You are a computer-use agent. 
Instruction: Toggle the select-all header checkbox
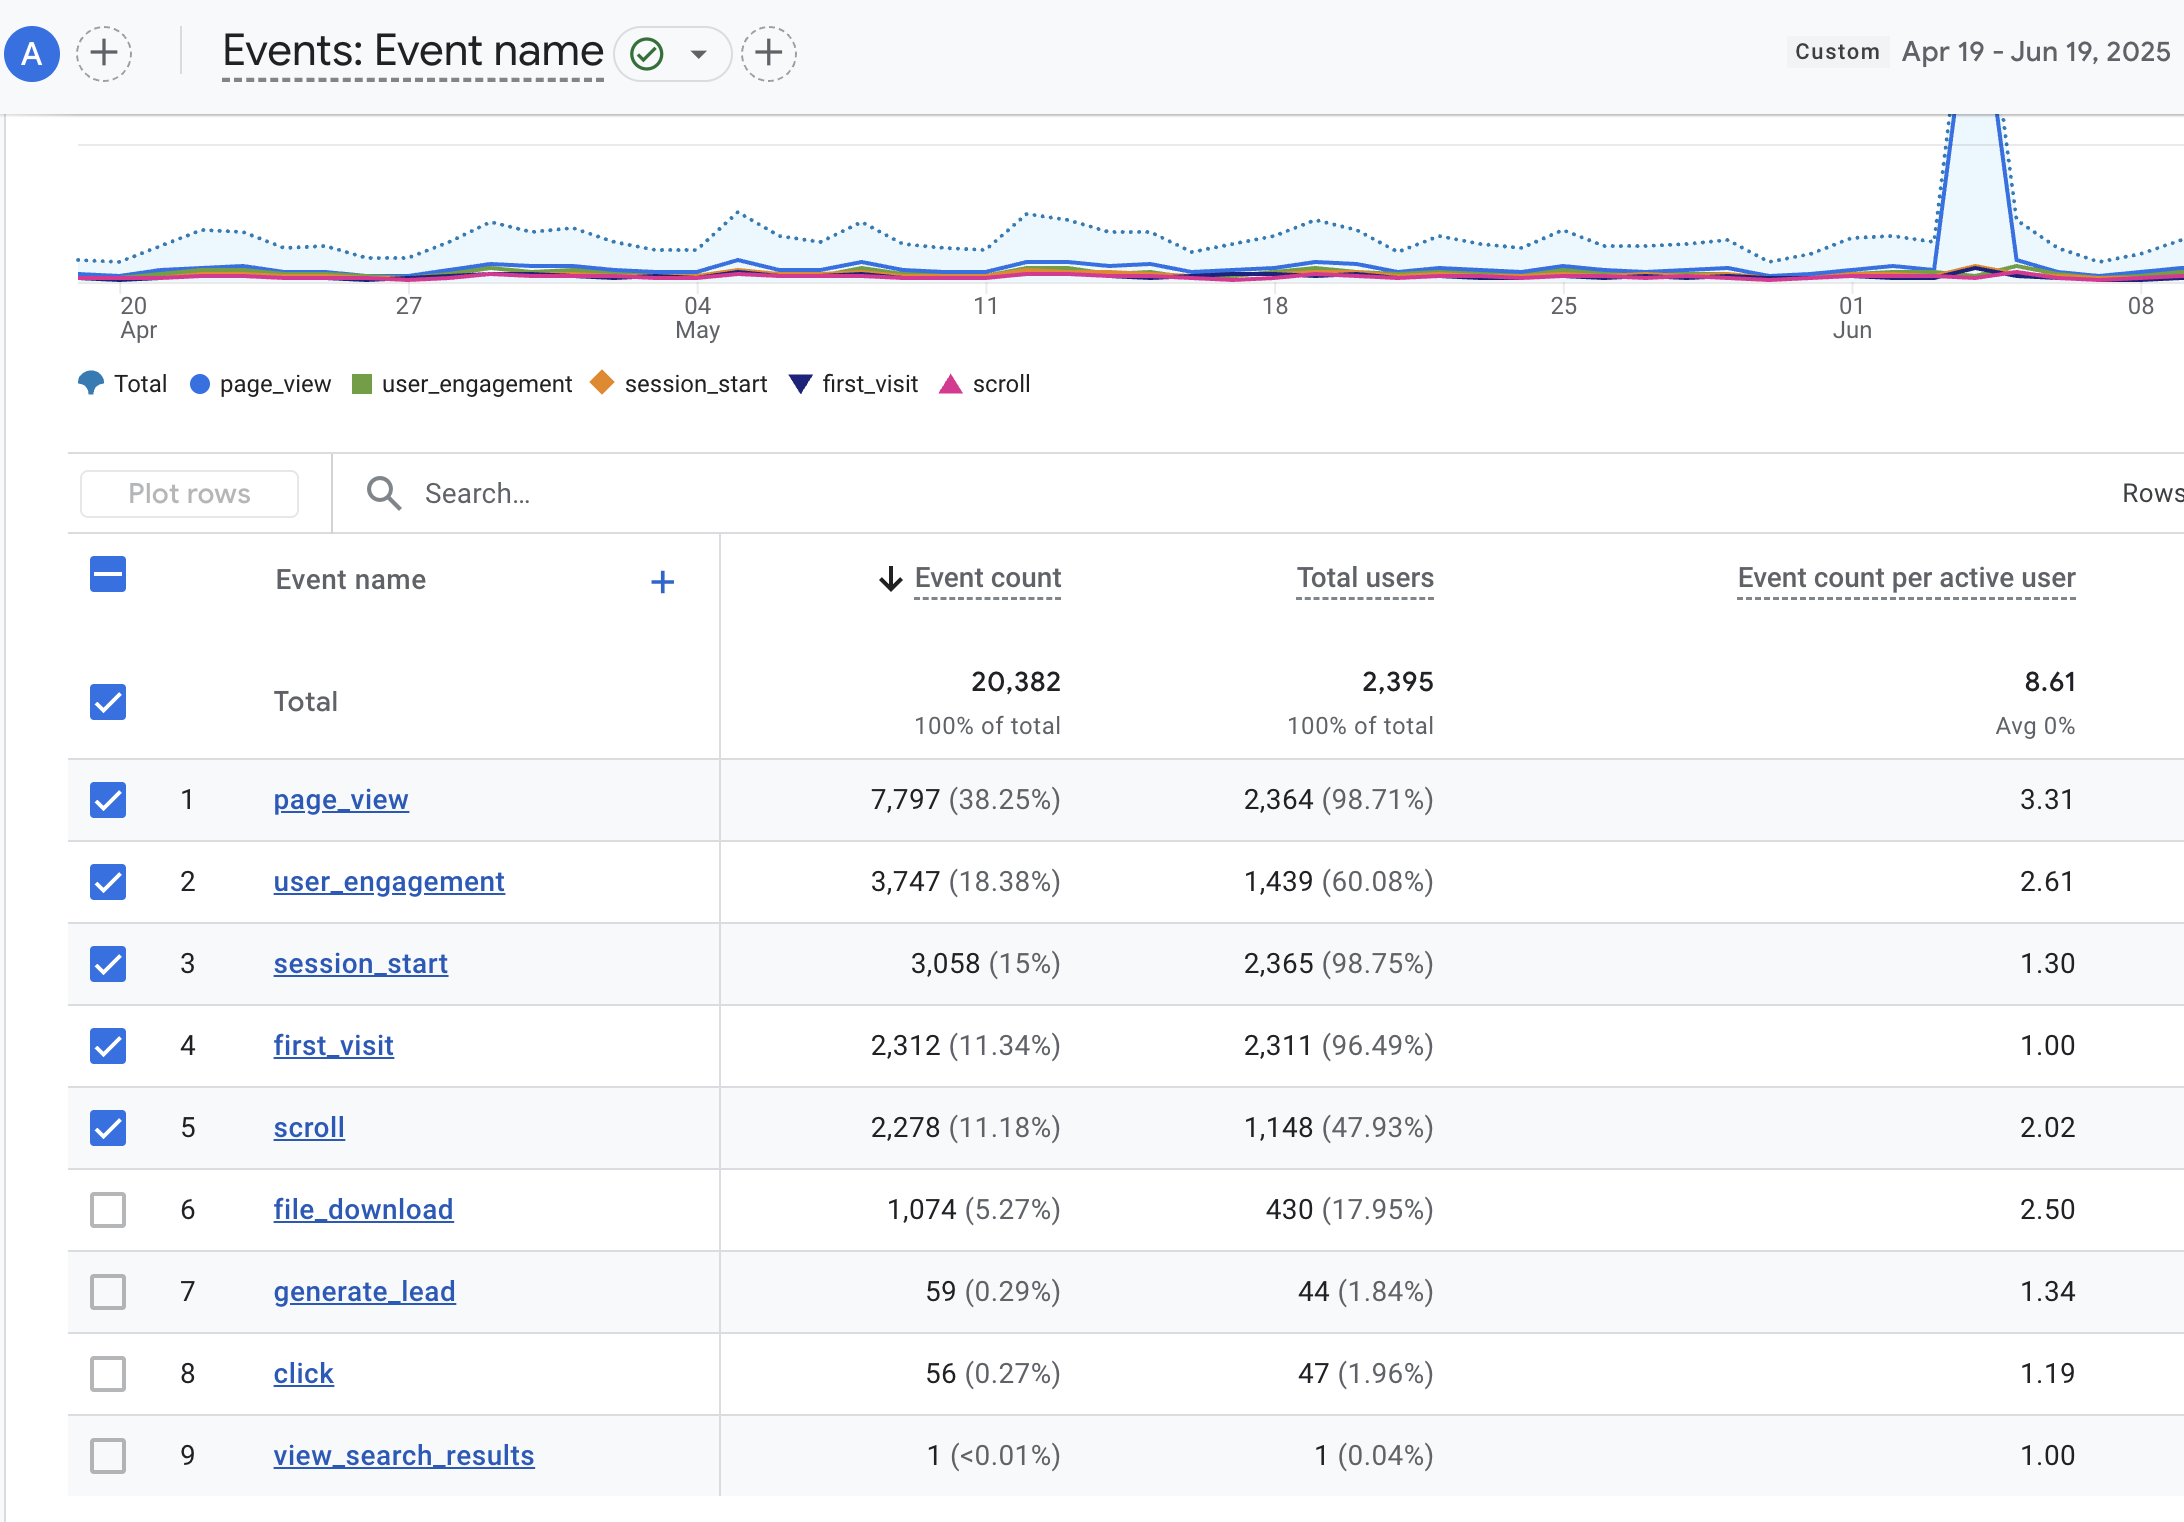[x=108, y=575]
